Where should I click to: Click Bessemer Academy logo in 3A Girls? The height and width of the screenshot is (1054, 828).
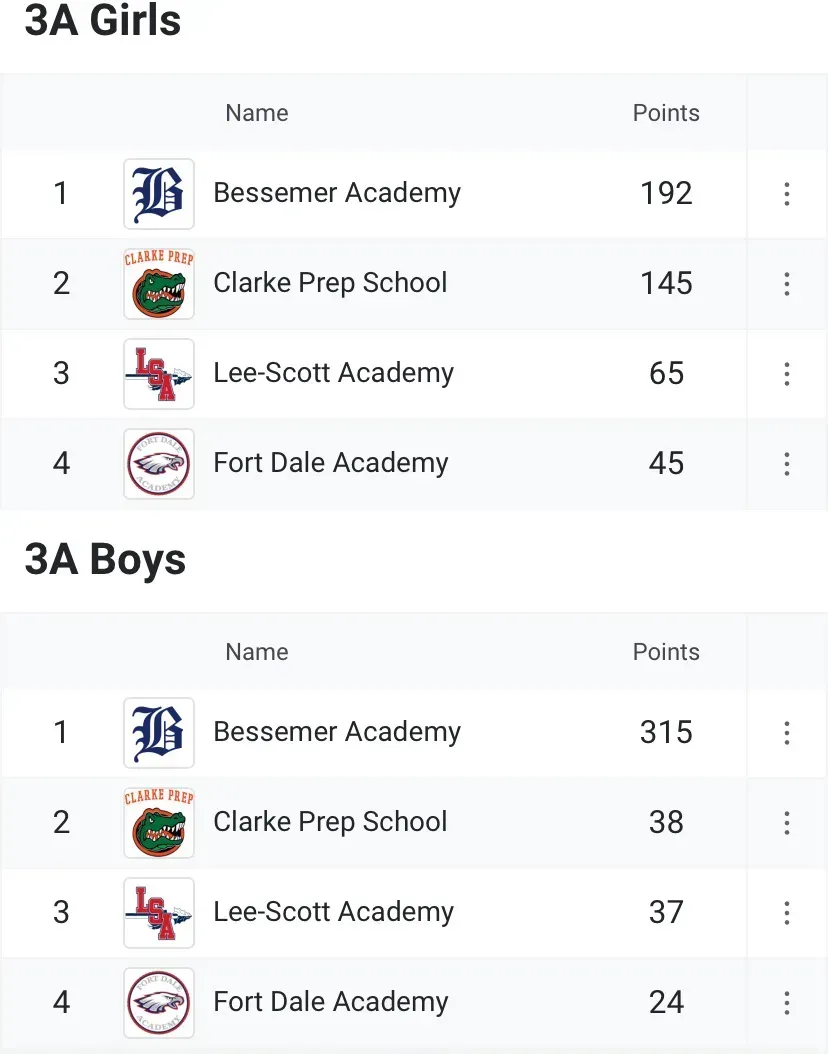pyautogui.click(x=159, y=194)
